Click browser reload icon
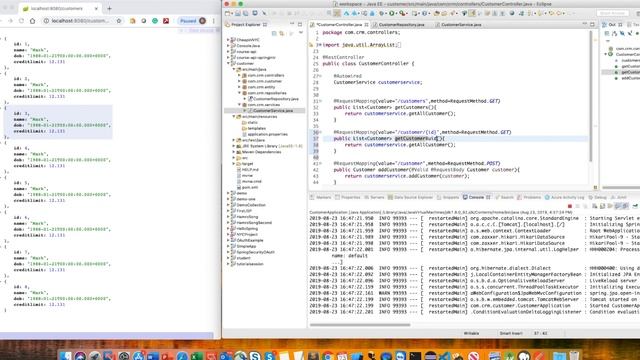640x360 pixels. click(21, 20)
